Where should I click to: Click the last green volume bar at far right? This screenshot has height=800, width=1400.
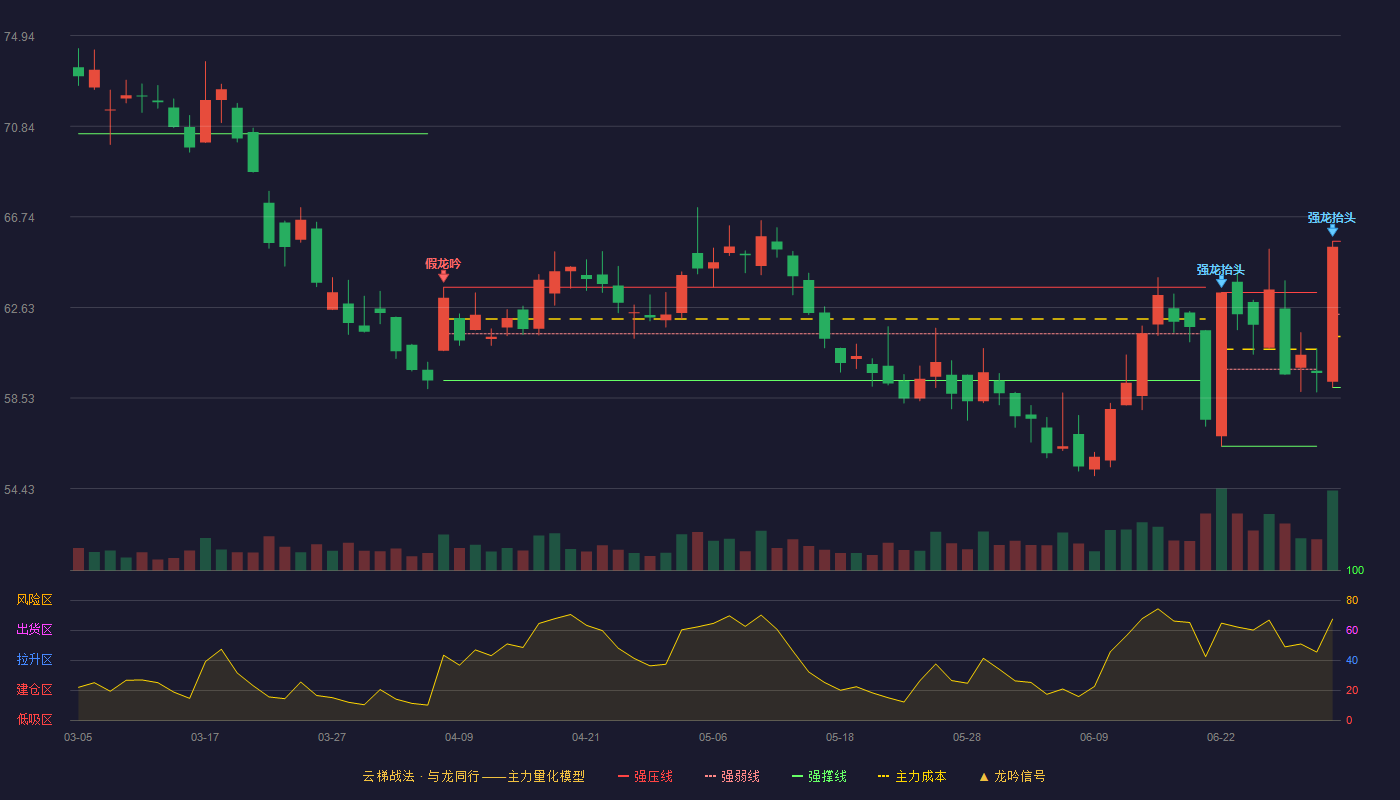1332,530
